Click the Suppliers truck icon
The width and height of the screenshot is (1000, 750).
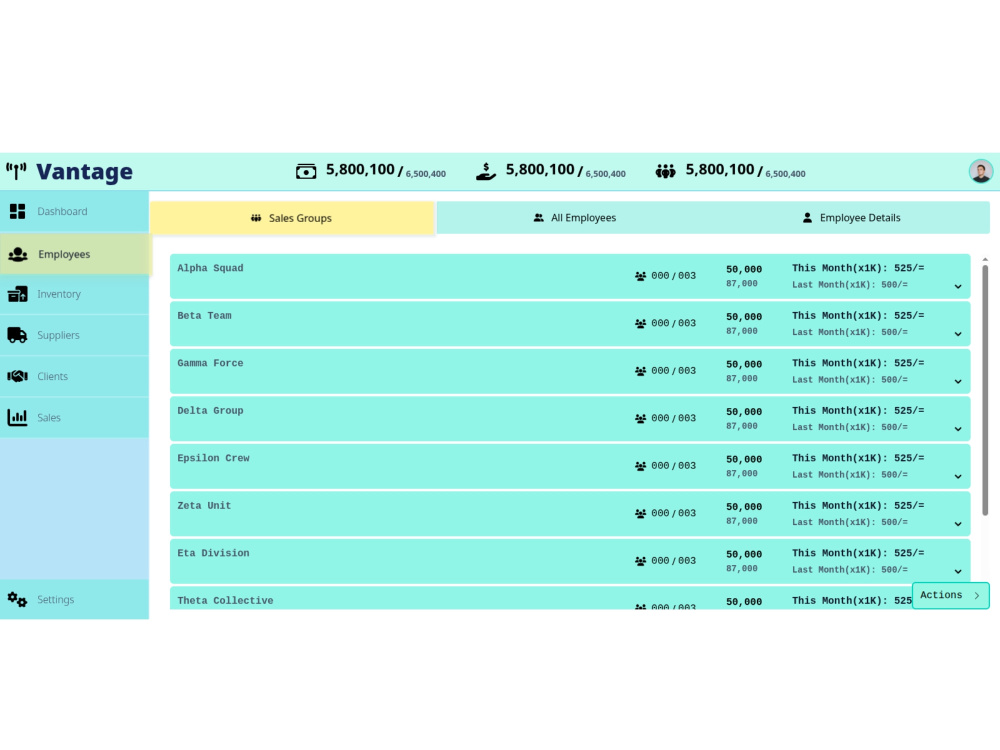point(18,335)
